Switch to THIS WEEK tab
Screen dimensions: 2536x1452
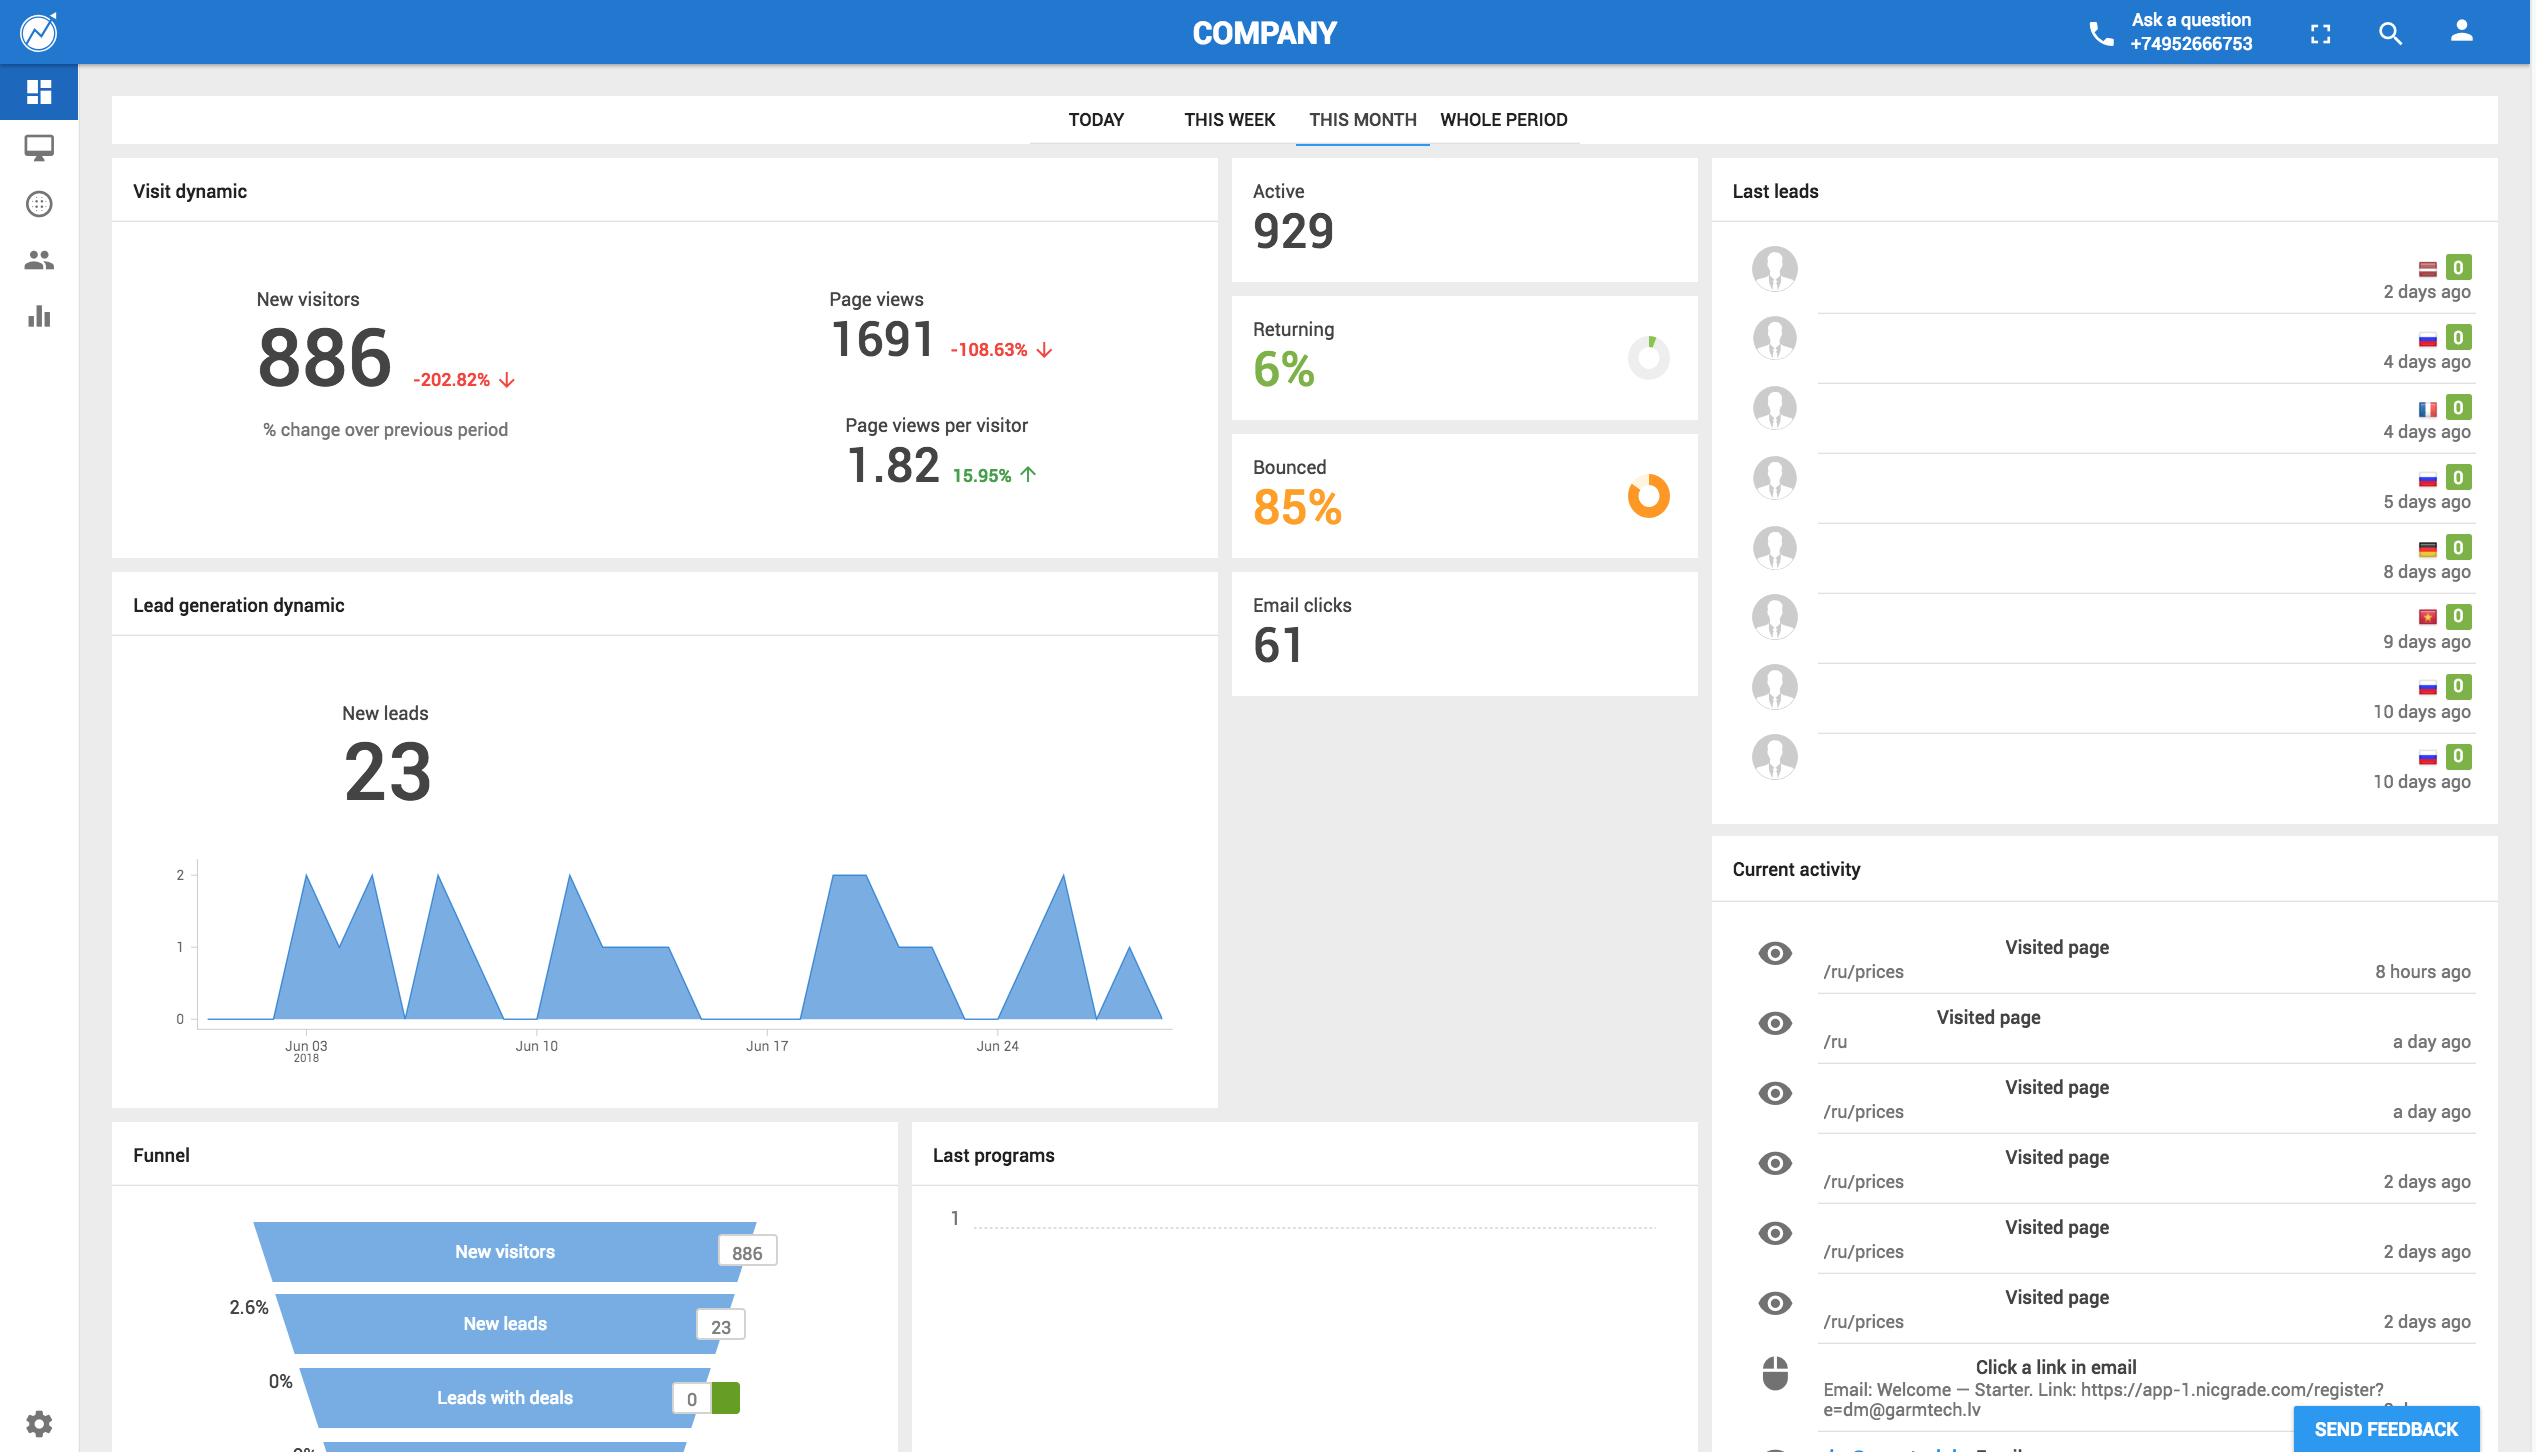[x=1229, y=120]
